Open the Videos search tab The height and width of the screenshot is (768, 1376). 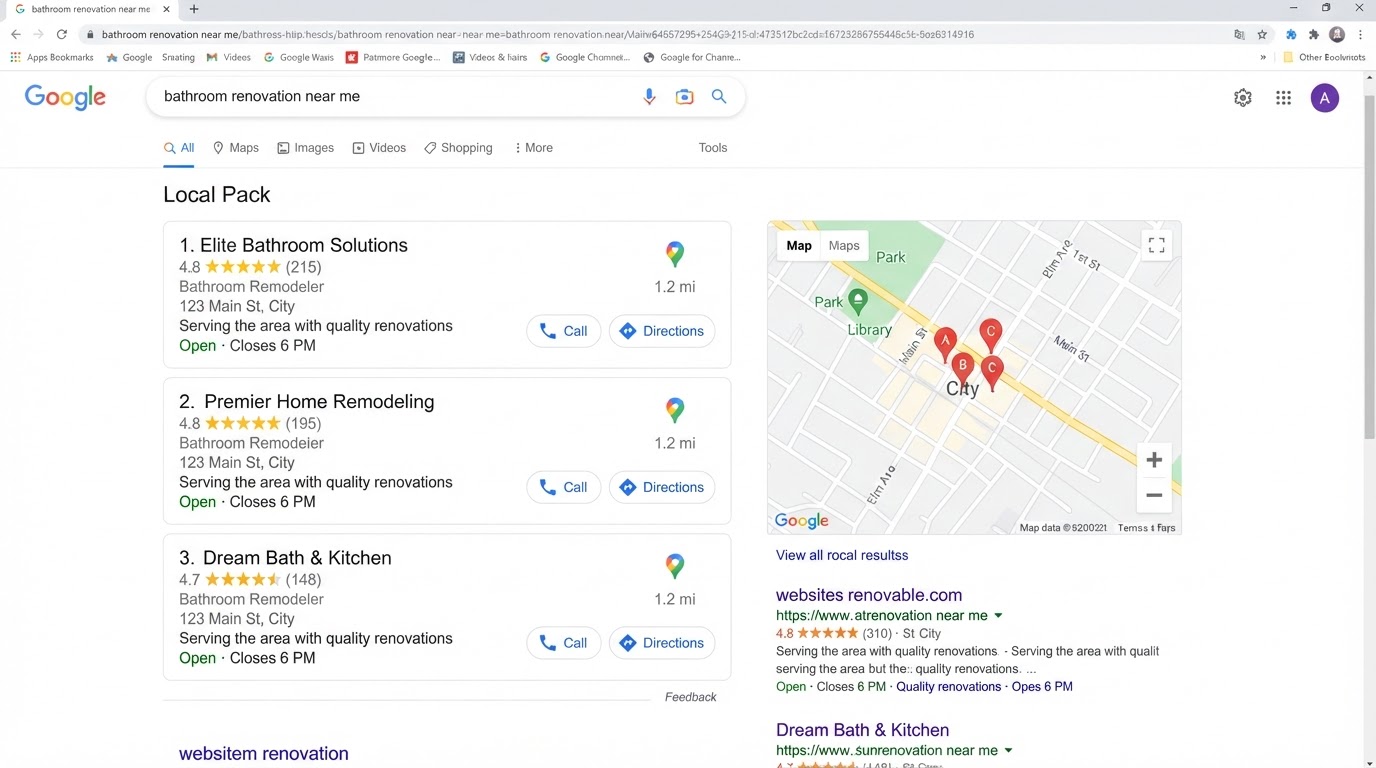379,148
